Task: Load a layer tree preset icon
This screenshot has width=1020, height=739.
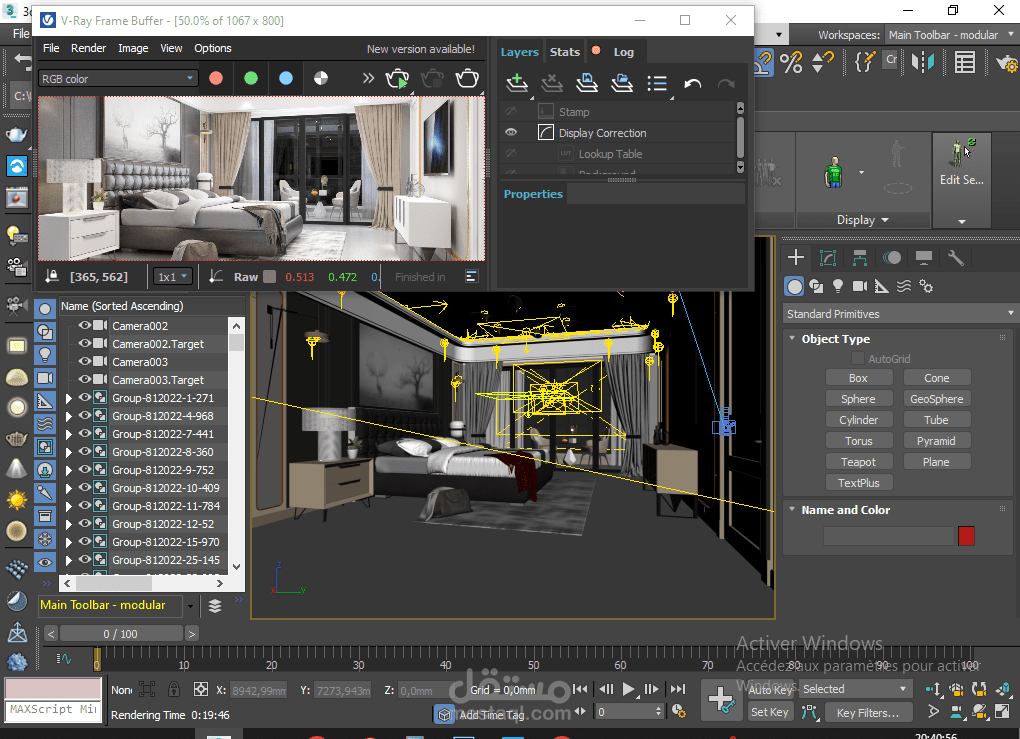Action: click(x=622, y=83)
